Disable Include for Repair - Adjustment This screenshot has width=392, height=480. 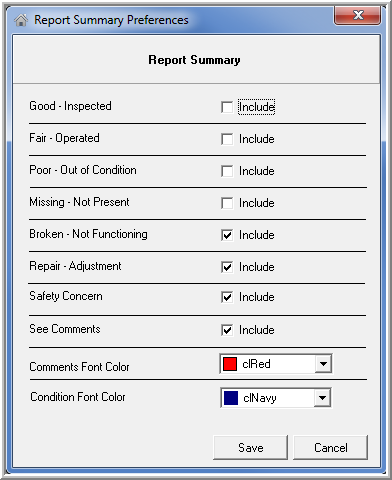pyautogui.click(x=227, y=267)
